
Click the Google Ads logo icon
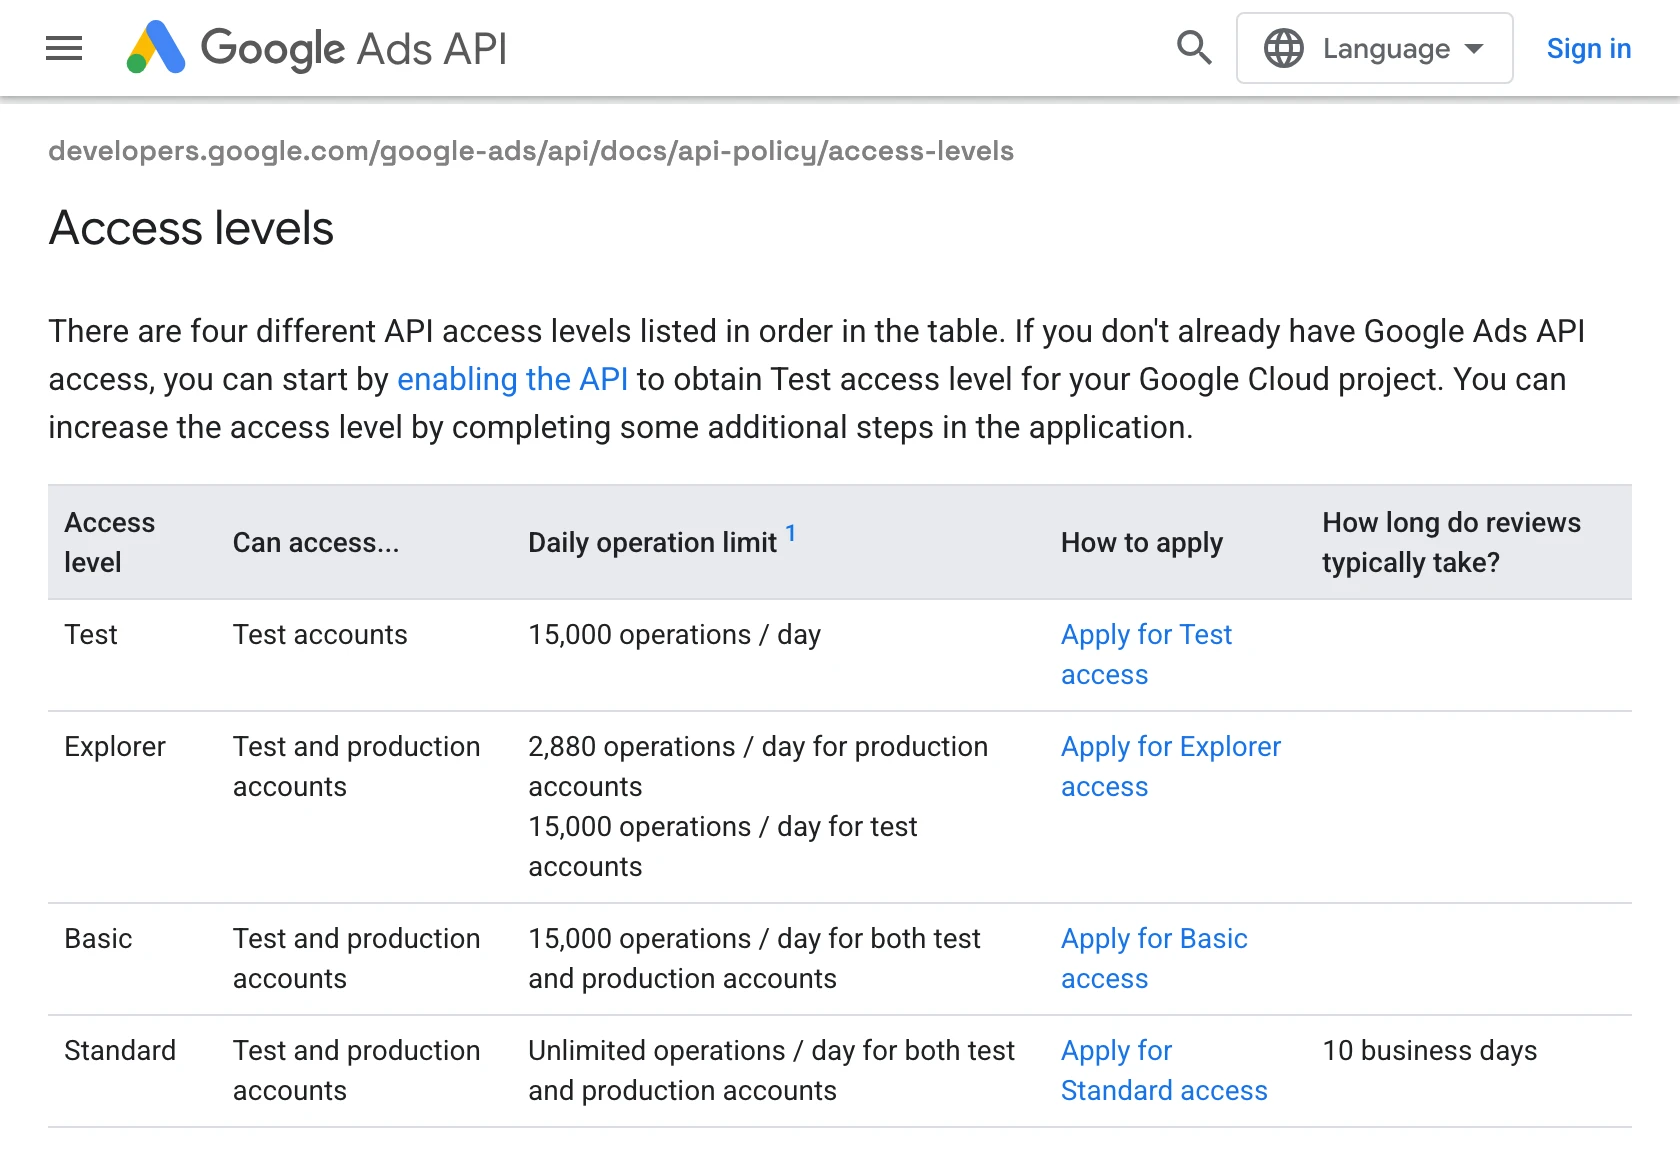156,47
